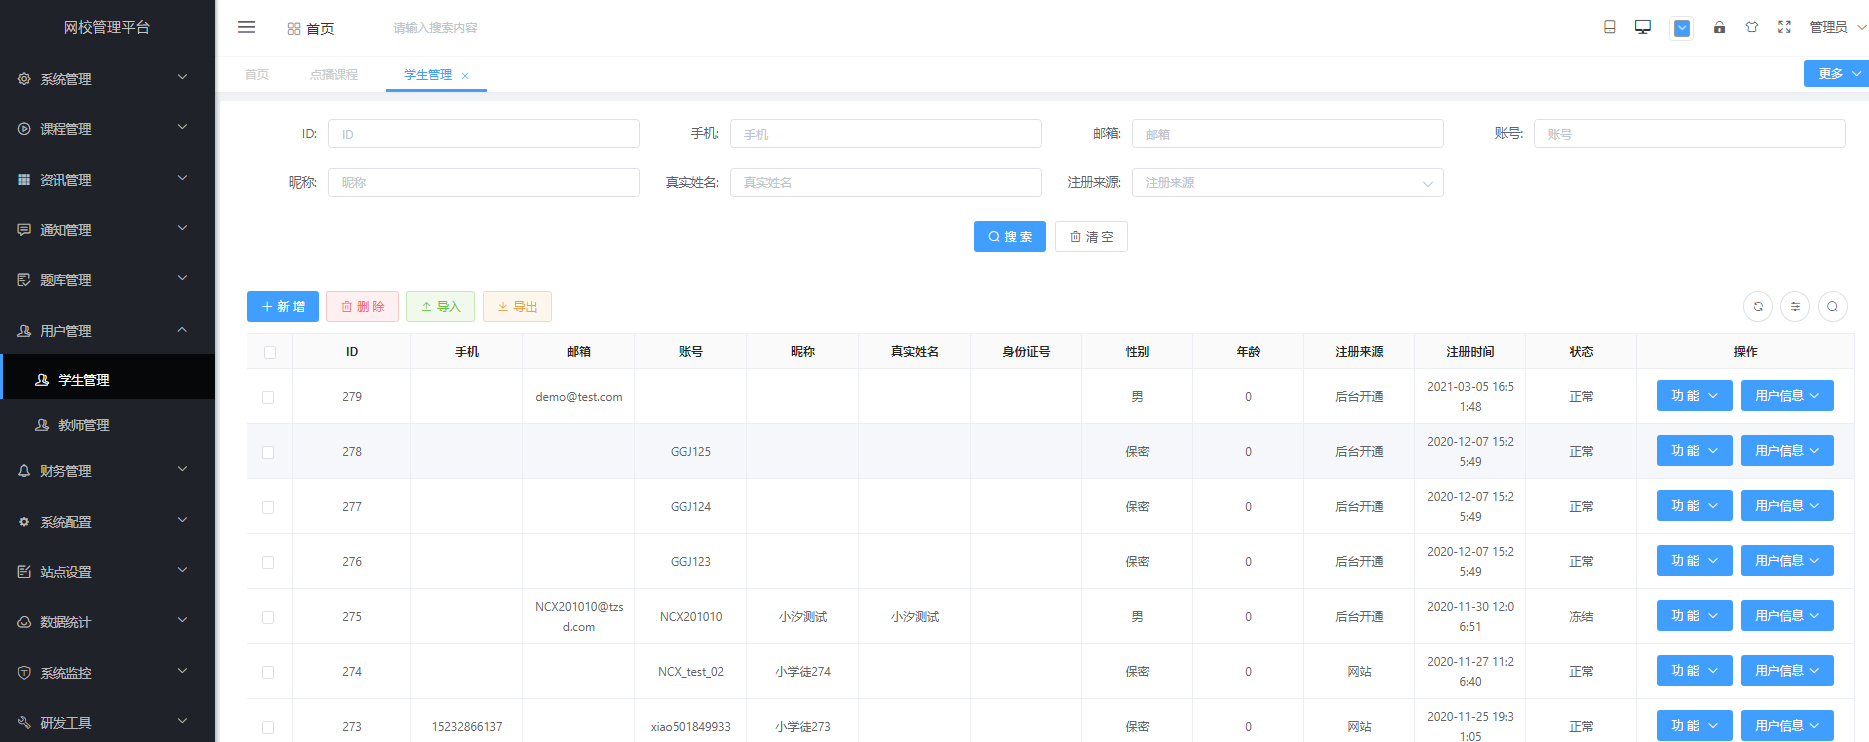Expand 课程管理 sidebar menu
Screen dimensions: 1869x742
pos(107,128)
